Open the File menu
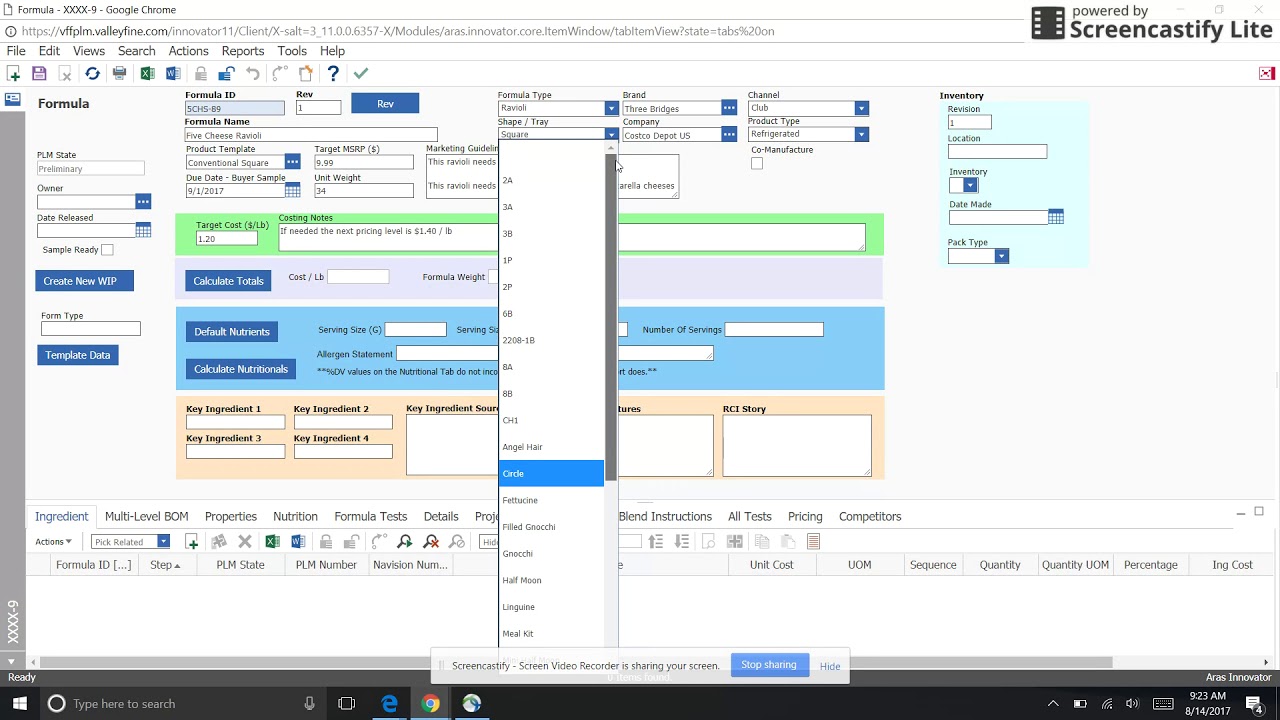Image resolution: width=1280 pixels, height=720 pixels. (x=16, y=51)
